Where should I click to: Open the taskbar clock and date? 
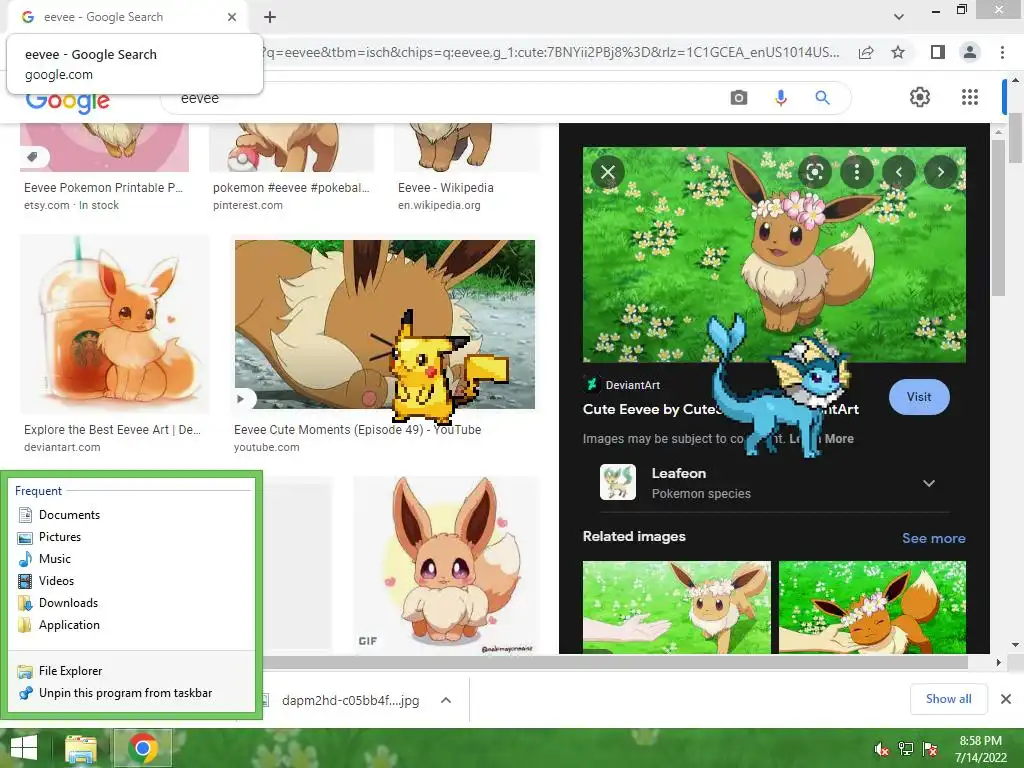[981, 748]
